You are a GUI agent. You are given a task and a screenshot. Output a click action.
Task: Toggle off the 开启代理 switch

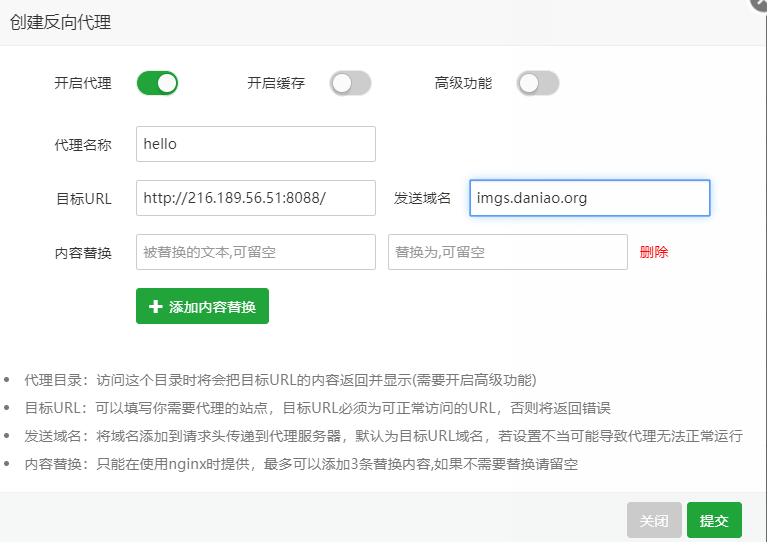[x=158, y=83]
